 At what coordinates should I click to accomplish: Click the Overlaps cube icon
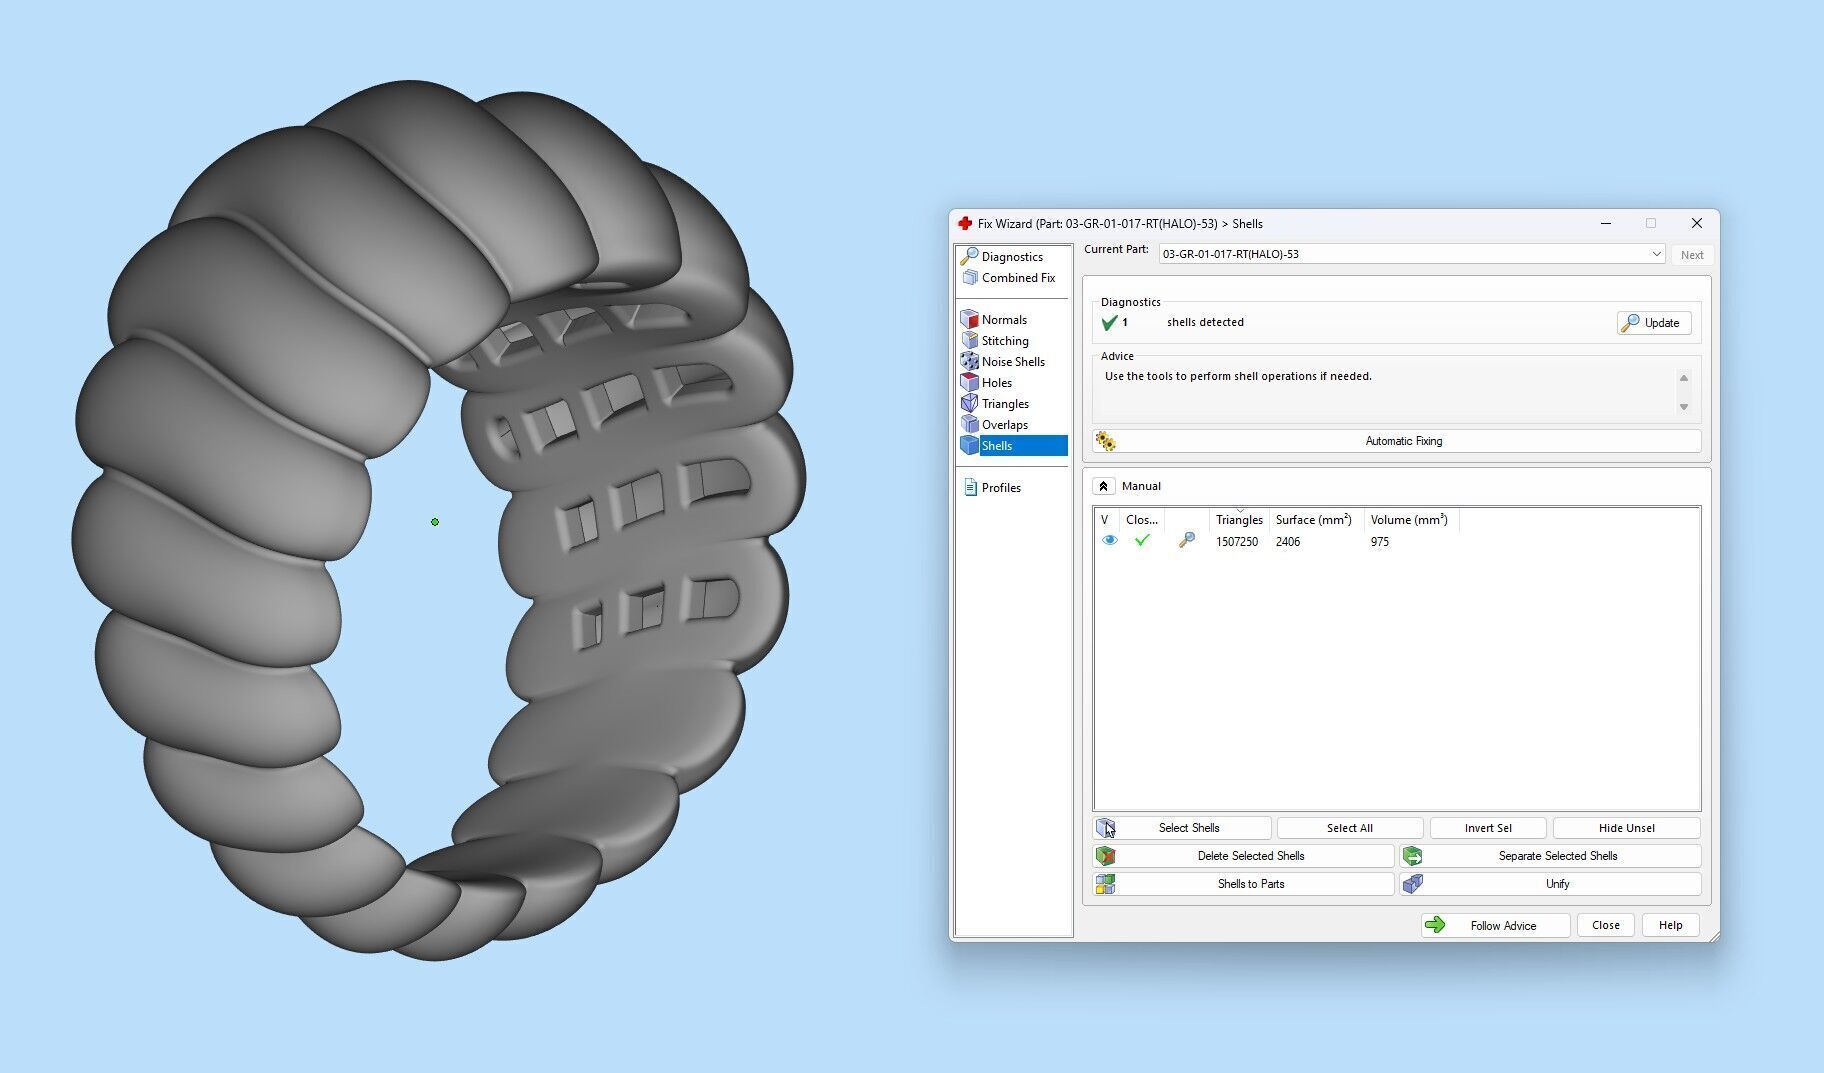tap(969, 424)
